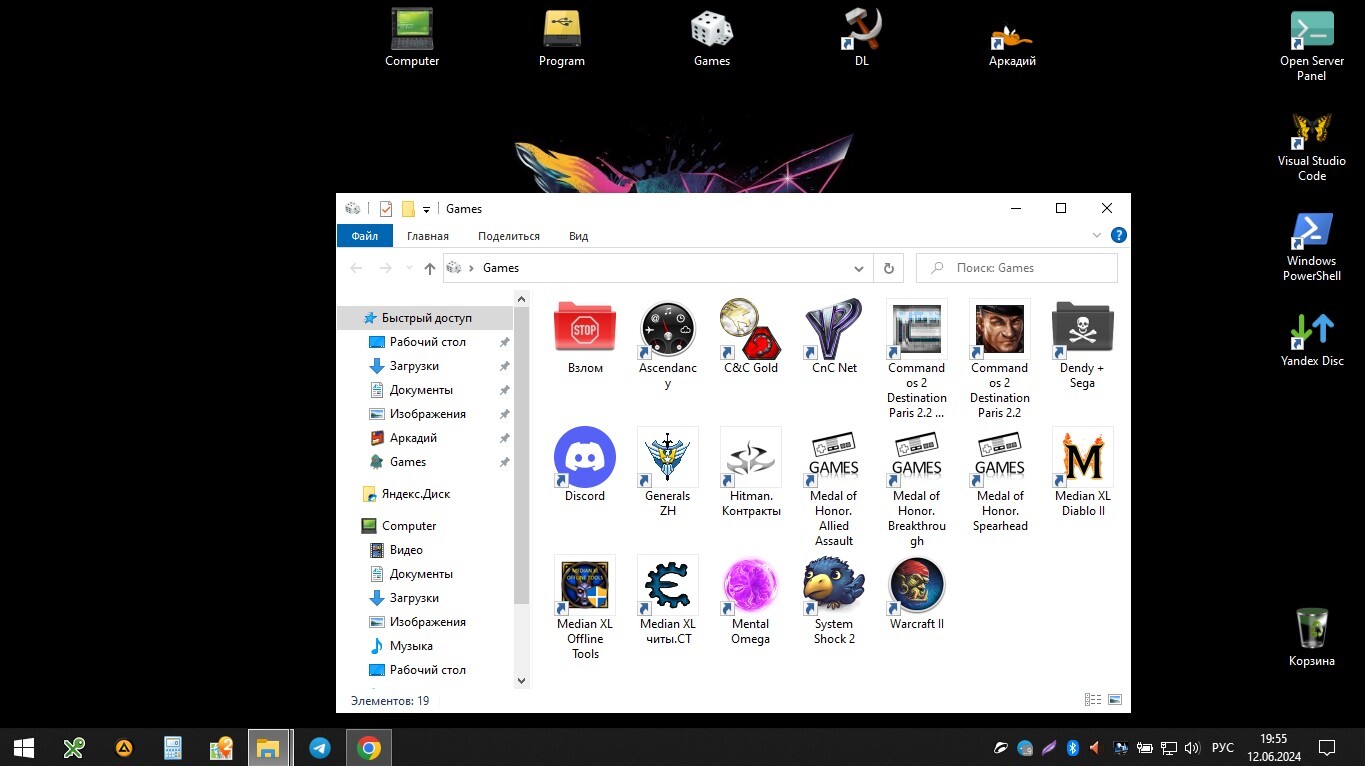
Task: Select Medal of Honor. Spearhead shortcut
Action: tap(1000, 480)
